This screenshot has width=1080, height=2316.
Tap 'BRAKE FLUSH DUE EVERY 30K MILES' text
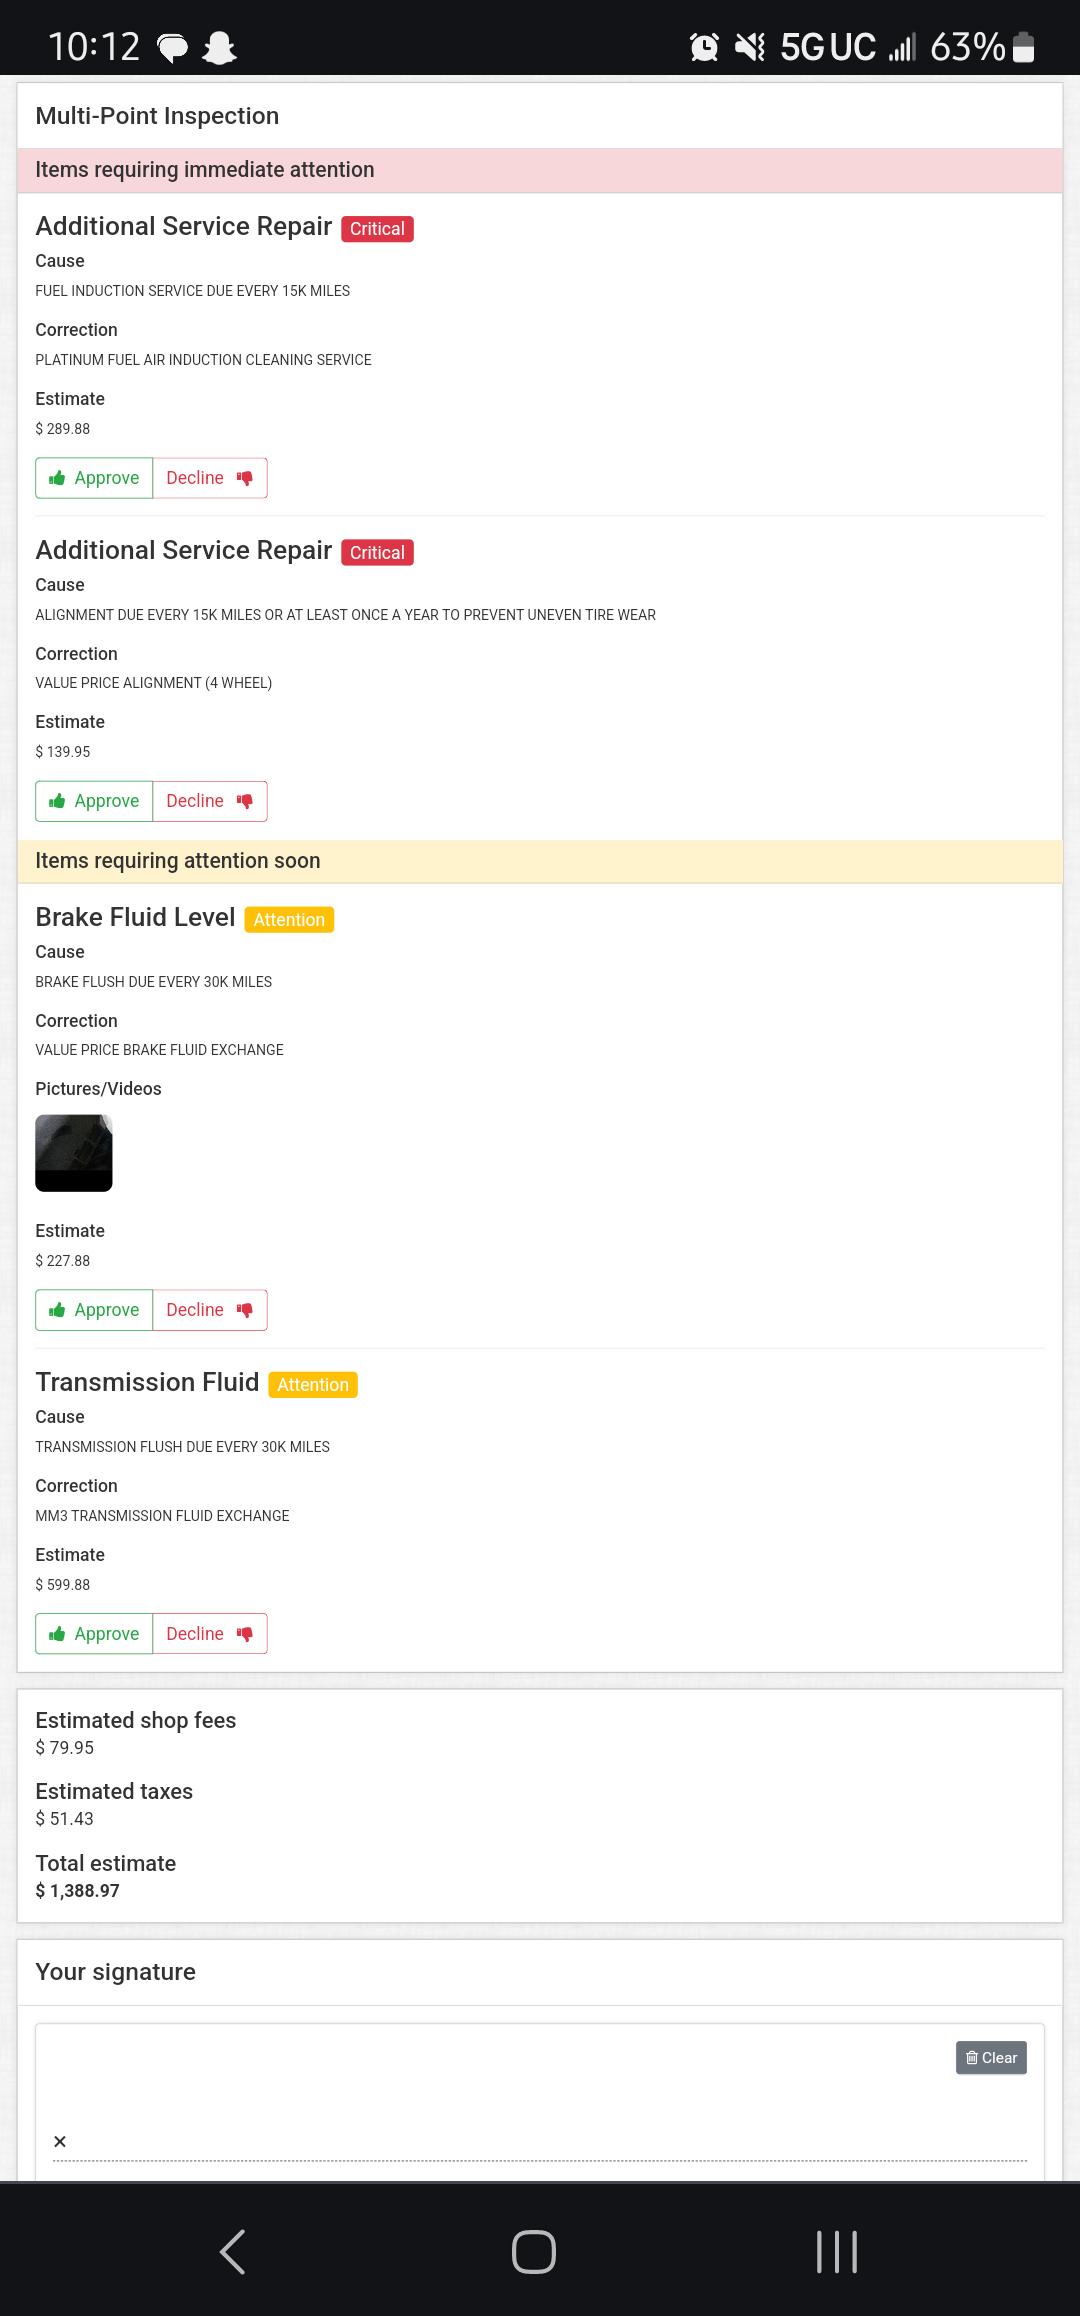153,982
